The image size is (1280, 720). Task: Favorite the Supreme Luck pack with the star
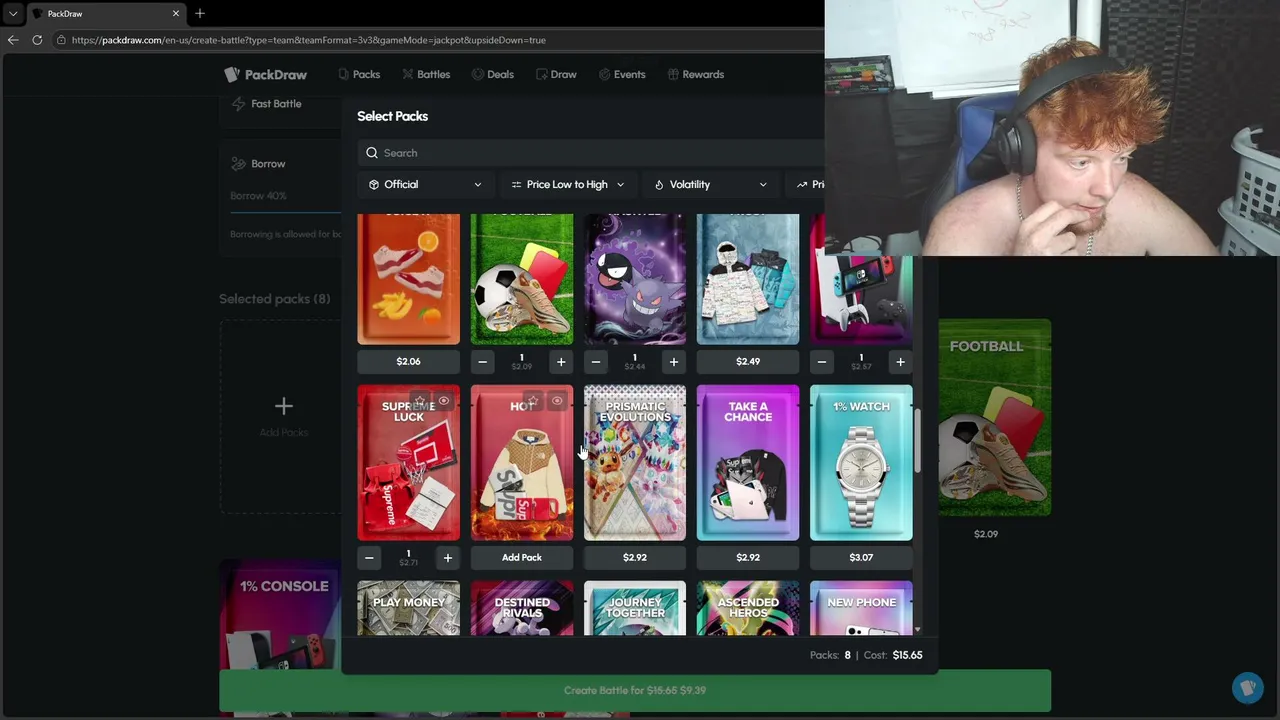(420, 401)
